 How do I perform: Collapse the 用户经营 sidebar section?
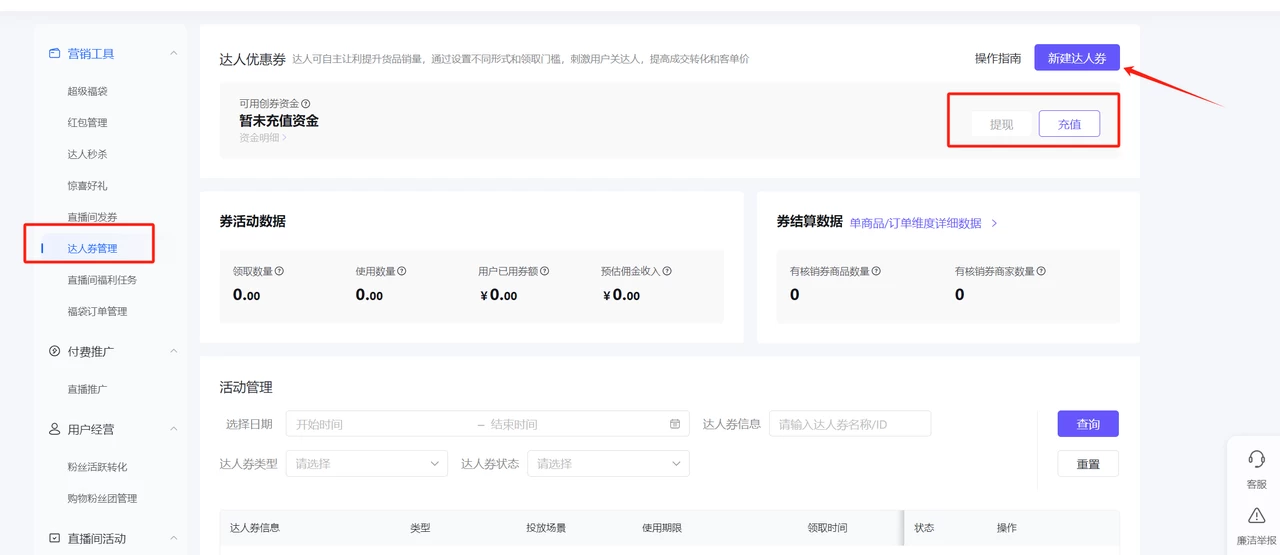click(x=174, y=429)
